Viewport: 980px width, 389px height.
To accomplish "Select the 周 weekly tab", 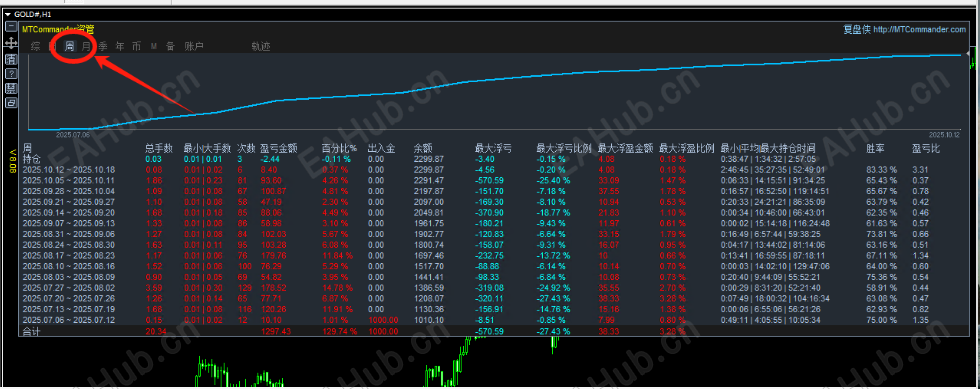I will pyautogui.click(x=70, y=46).
